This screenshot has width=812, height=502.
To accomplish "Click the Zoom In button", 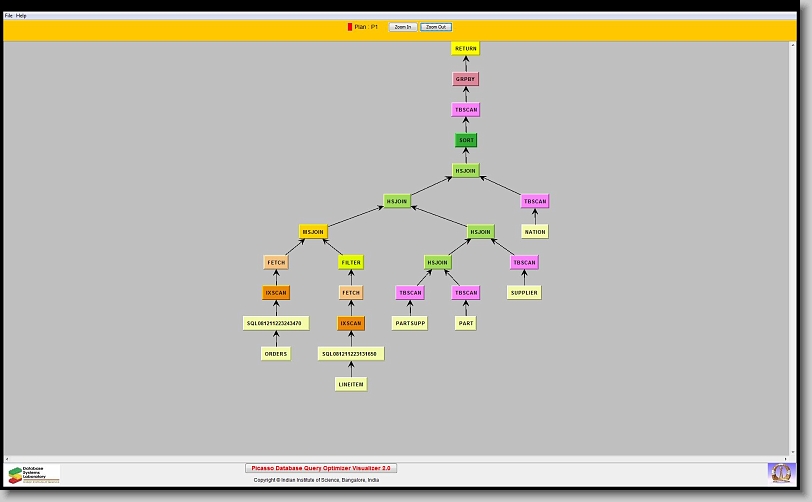I will [x=403, y=27].
